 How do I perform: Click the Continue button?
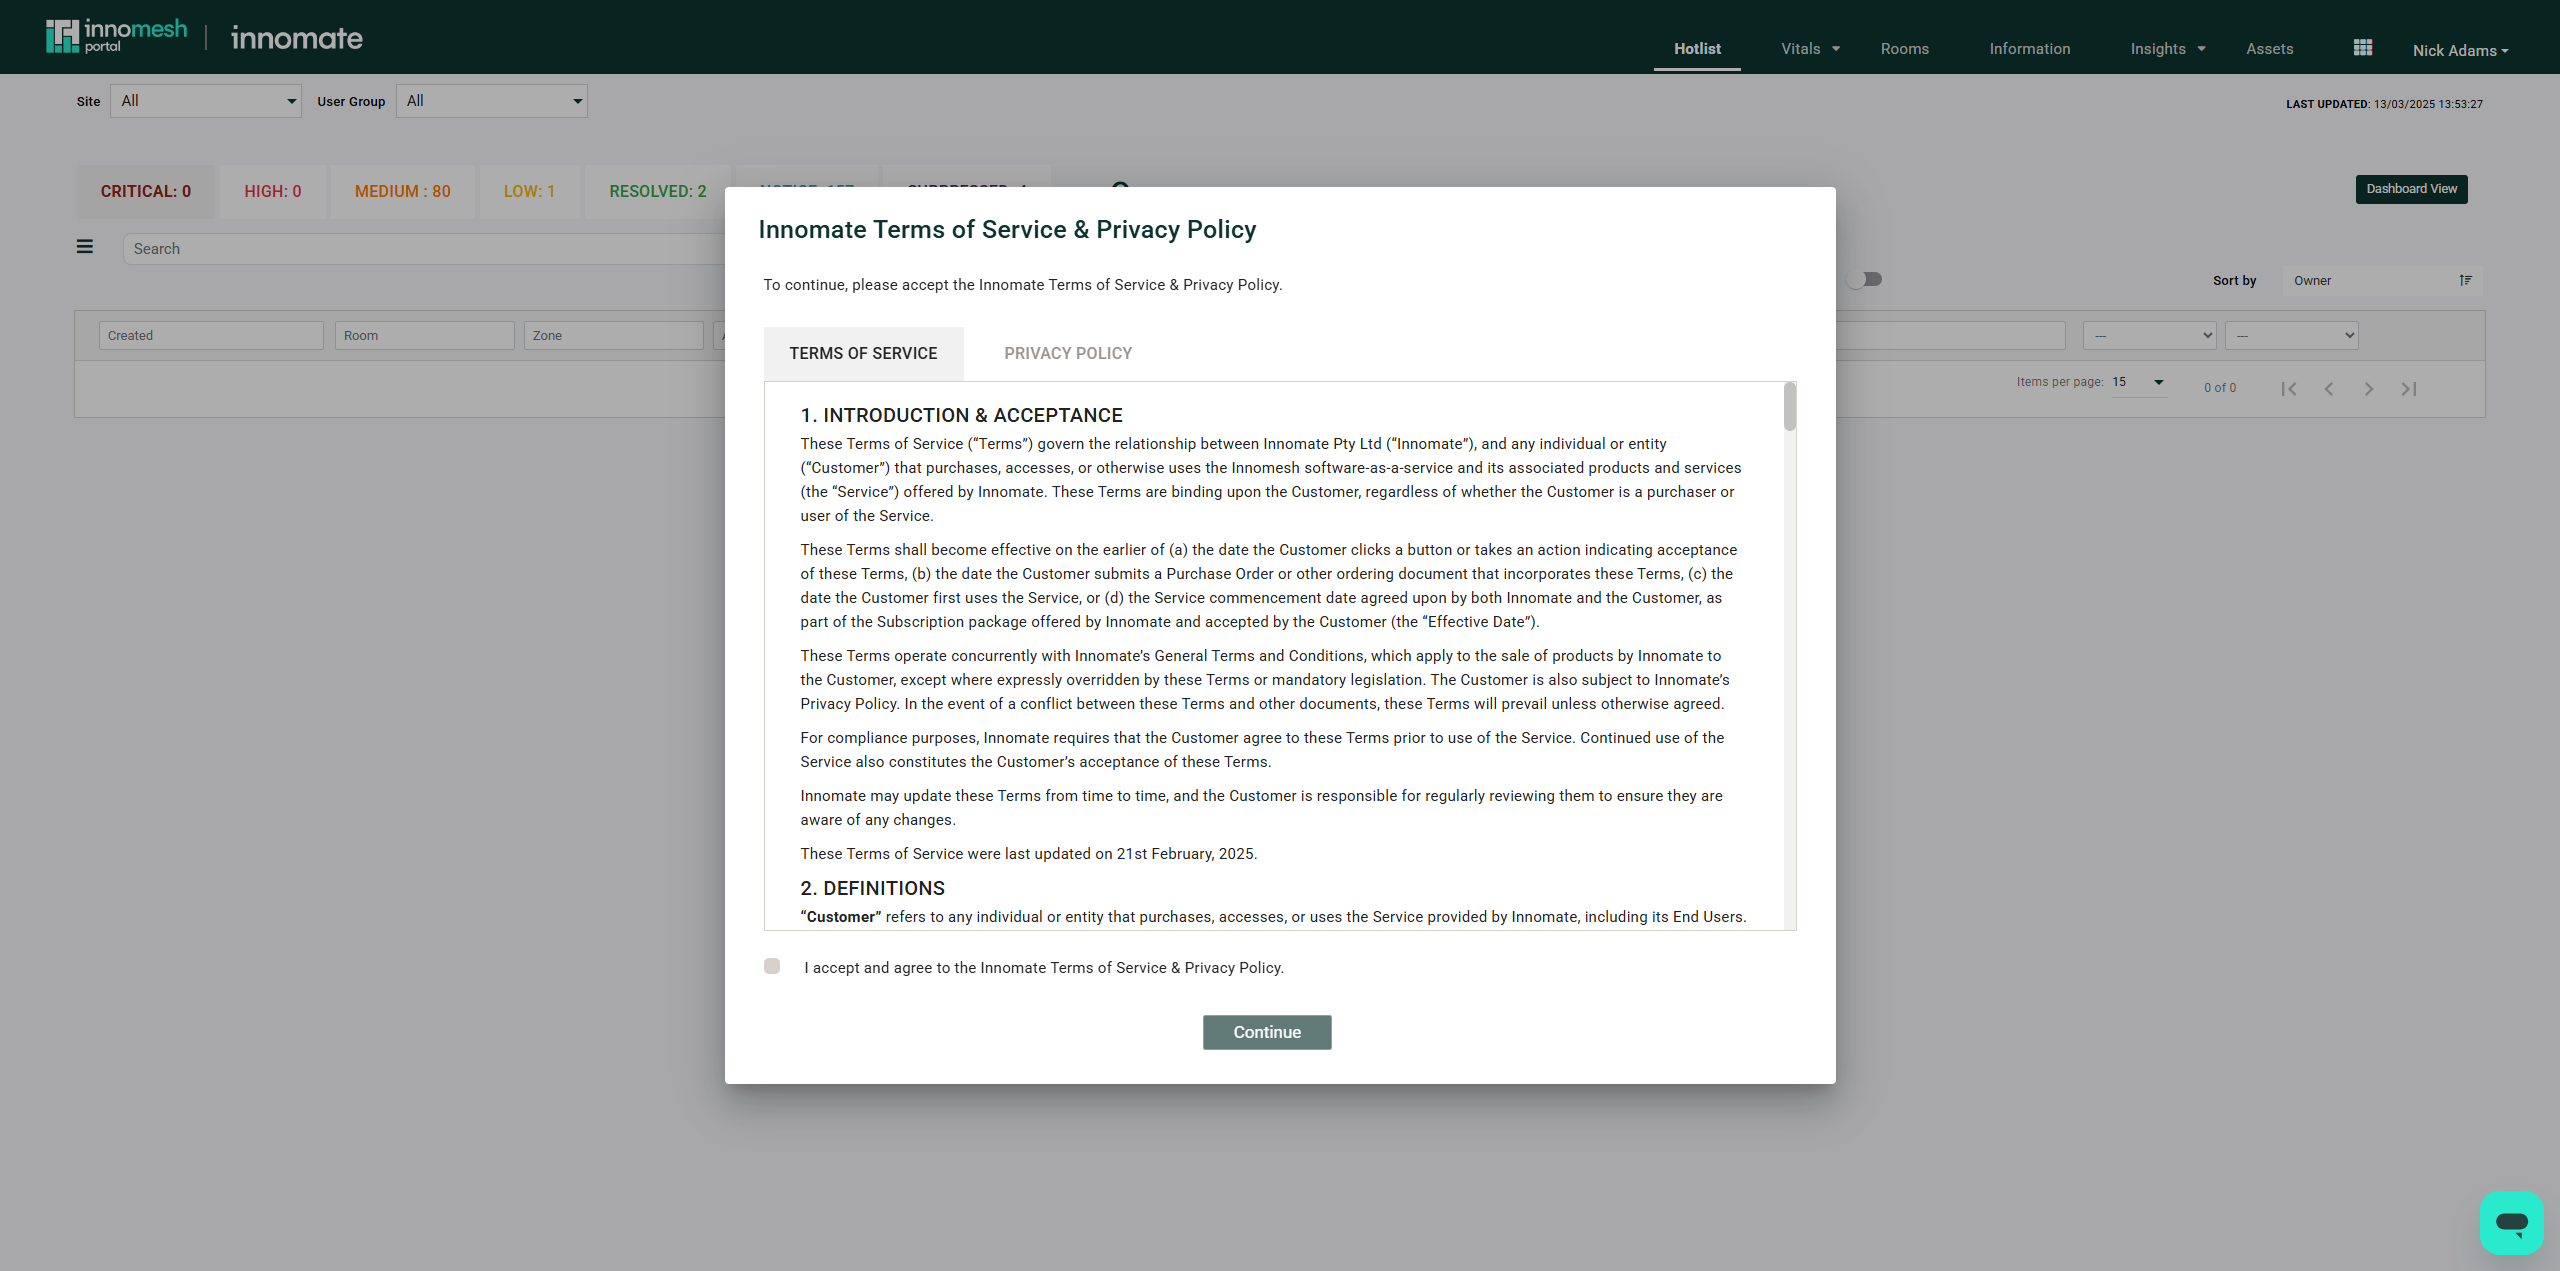[x=1267, y=1032]
